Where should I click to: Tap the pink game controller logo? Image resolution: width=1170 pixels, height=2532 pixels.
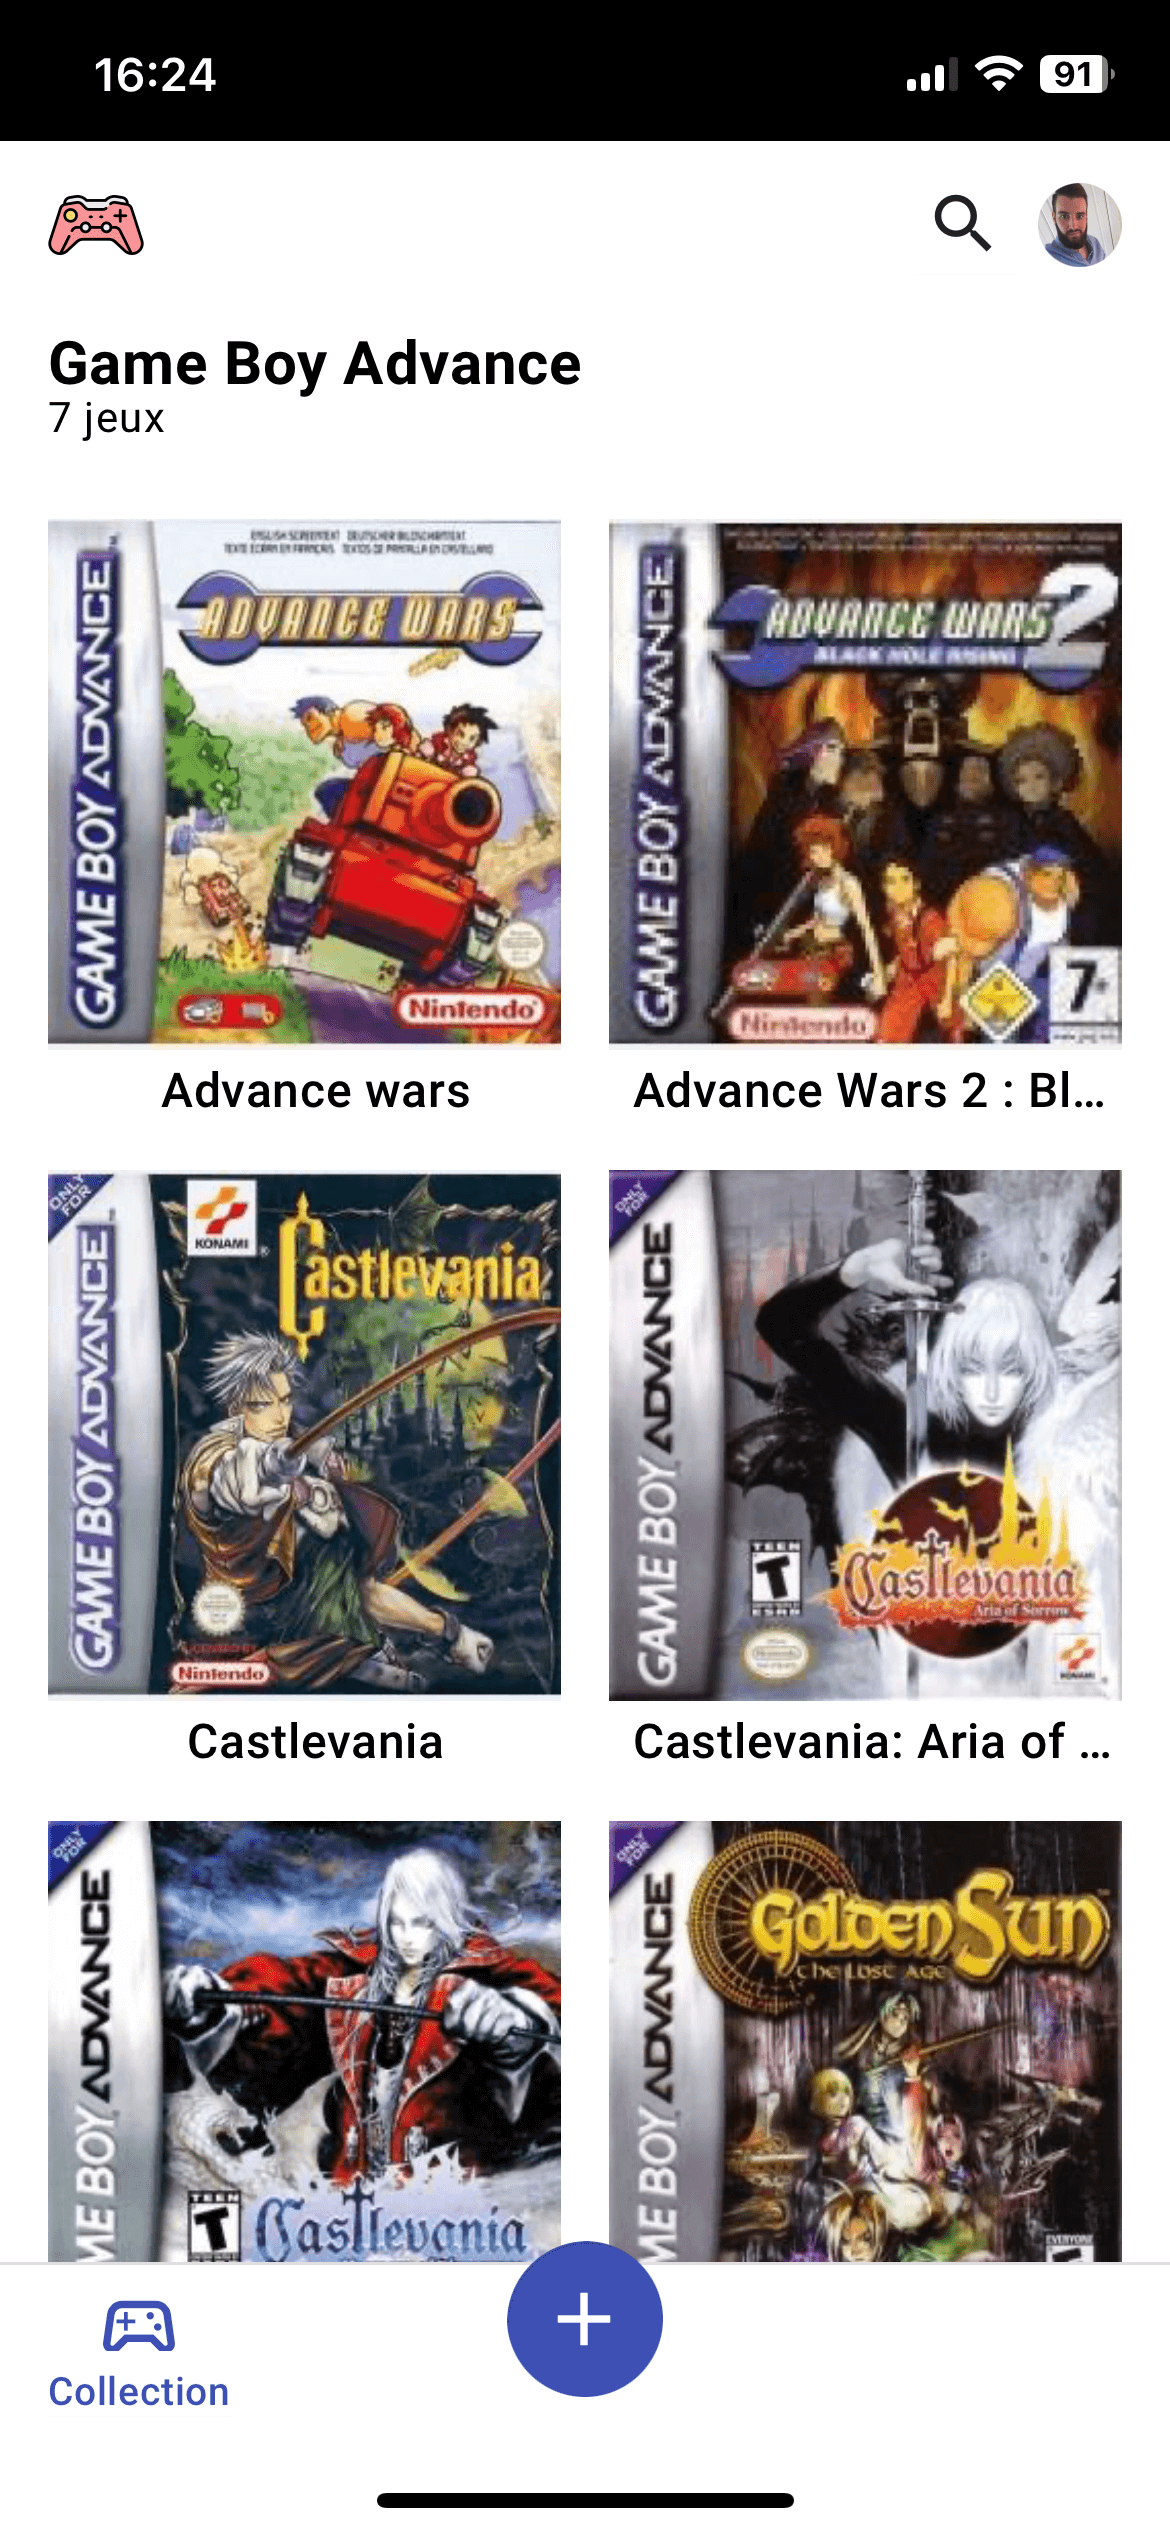(x=96, y=225)
